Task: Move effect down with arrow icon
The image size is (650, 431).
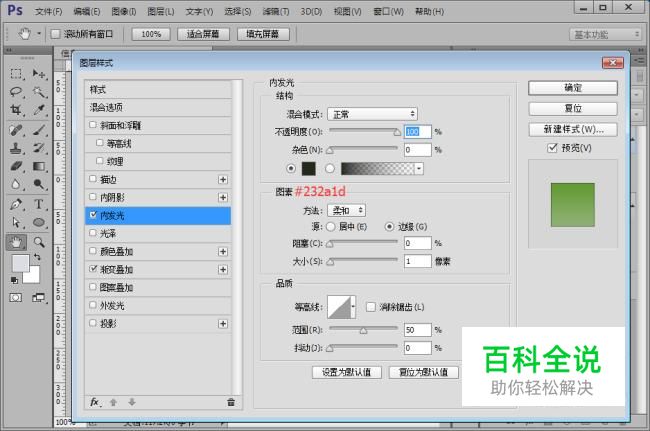Action: click(132, 402)
